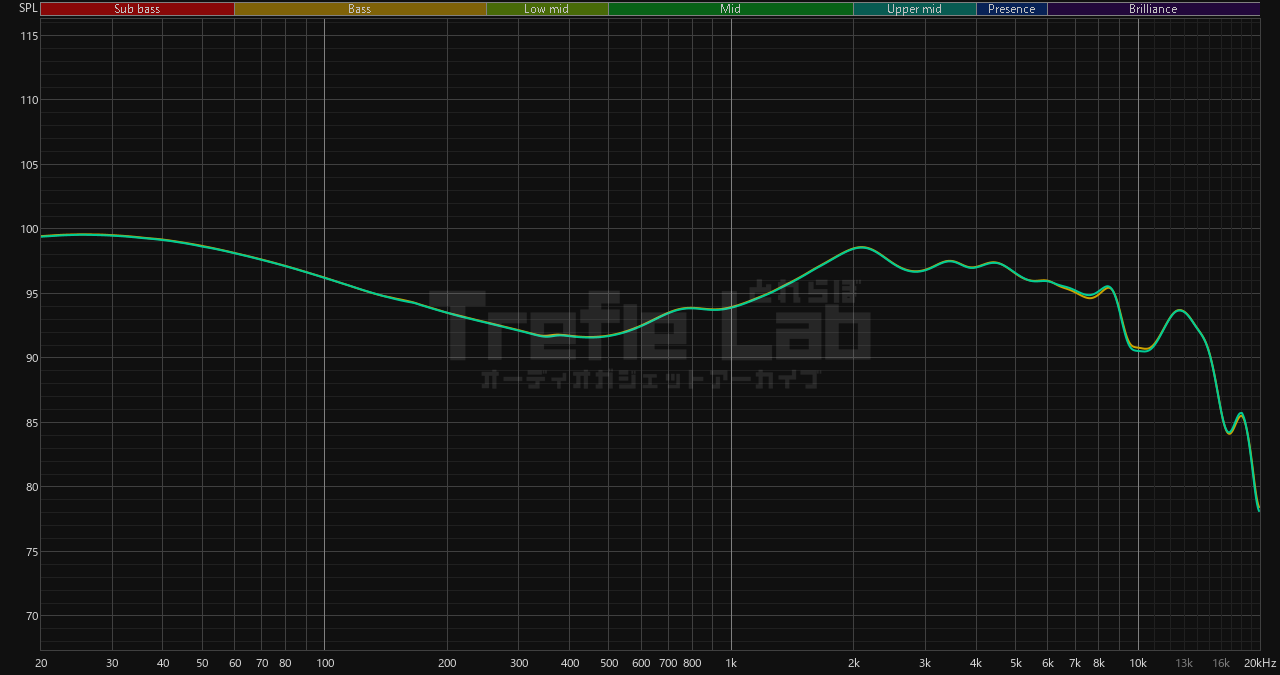This screenshot has height=675, width=1280.
Task: Click the curve peak near 2k
Action: (x=859, y=246)
